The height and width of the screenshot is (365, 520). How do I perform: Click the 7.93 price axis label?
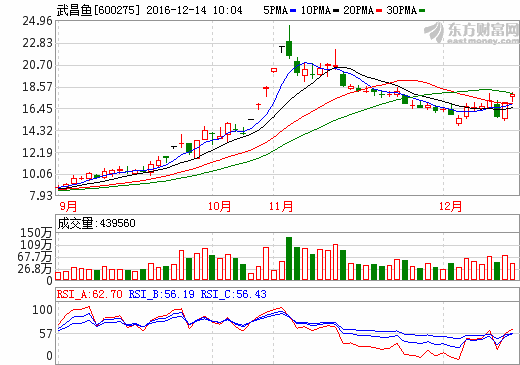41,195
